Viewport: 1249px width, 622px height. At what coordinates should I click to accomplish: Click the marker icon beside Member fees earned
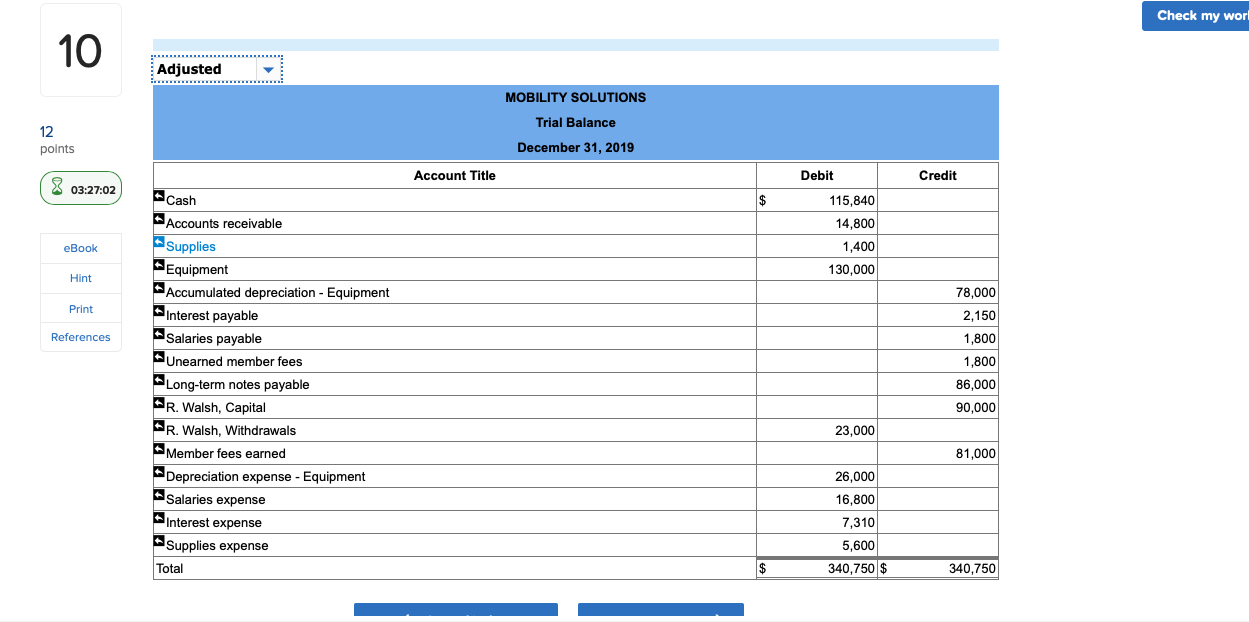click(157, 448)
